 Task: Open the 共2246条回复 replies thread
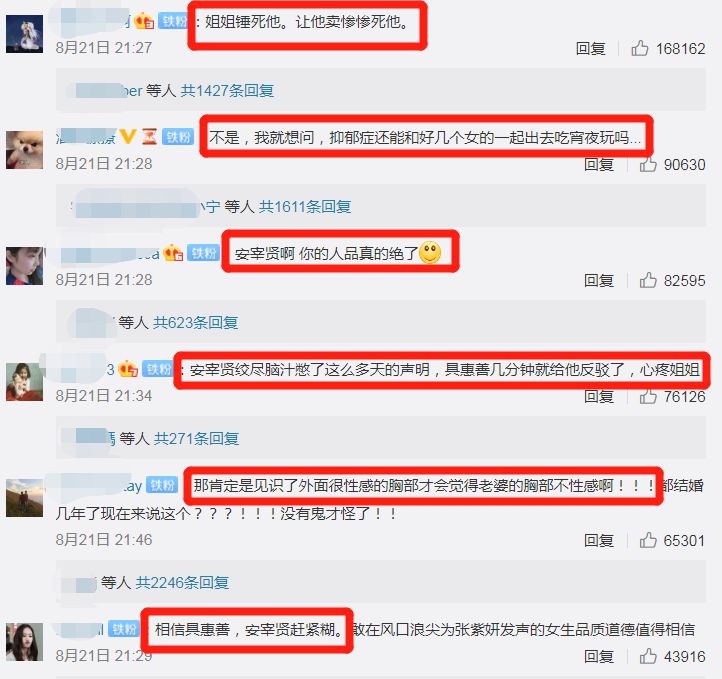pos(182,582)
